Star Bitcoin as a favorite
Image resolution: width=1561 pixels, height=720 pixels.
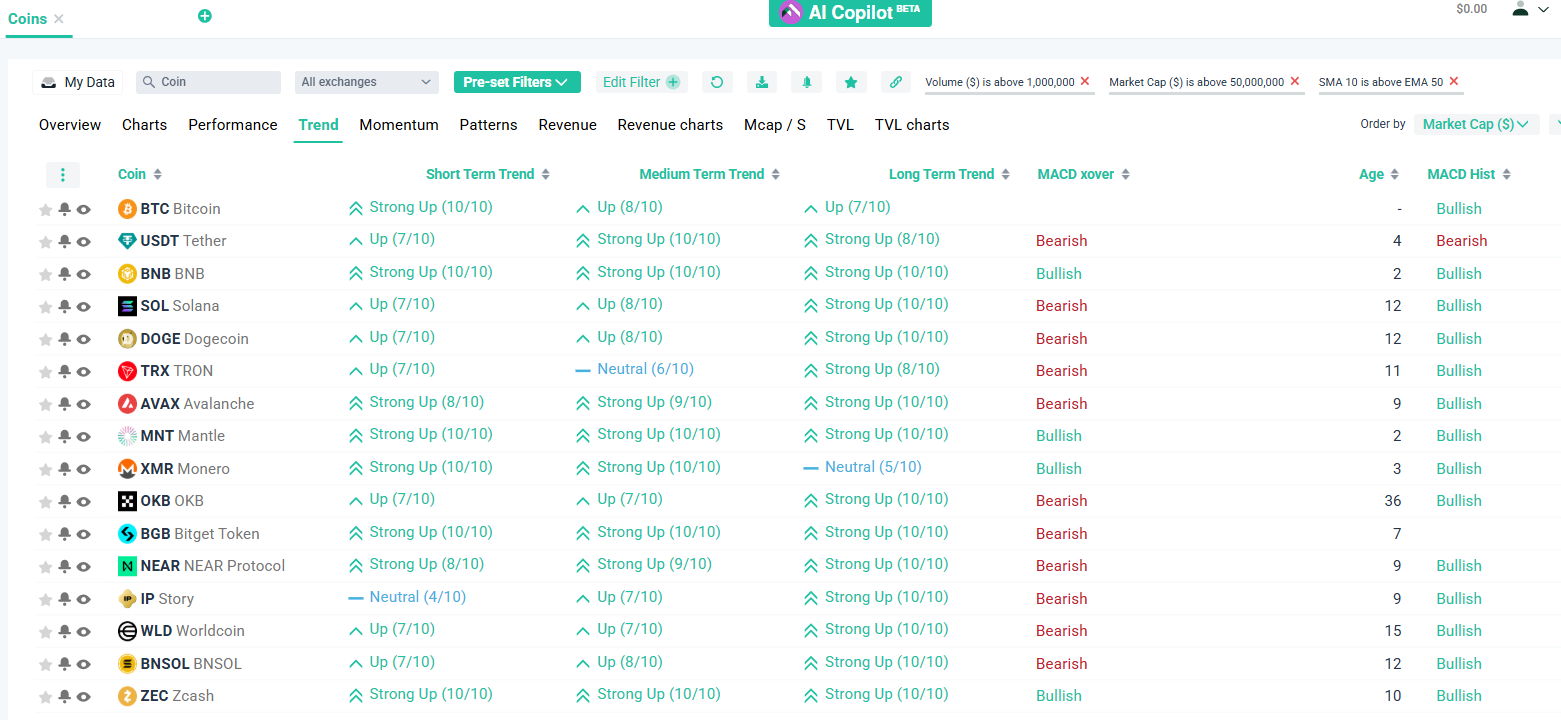45,210
